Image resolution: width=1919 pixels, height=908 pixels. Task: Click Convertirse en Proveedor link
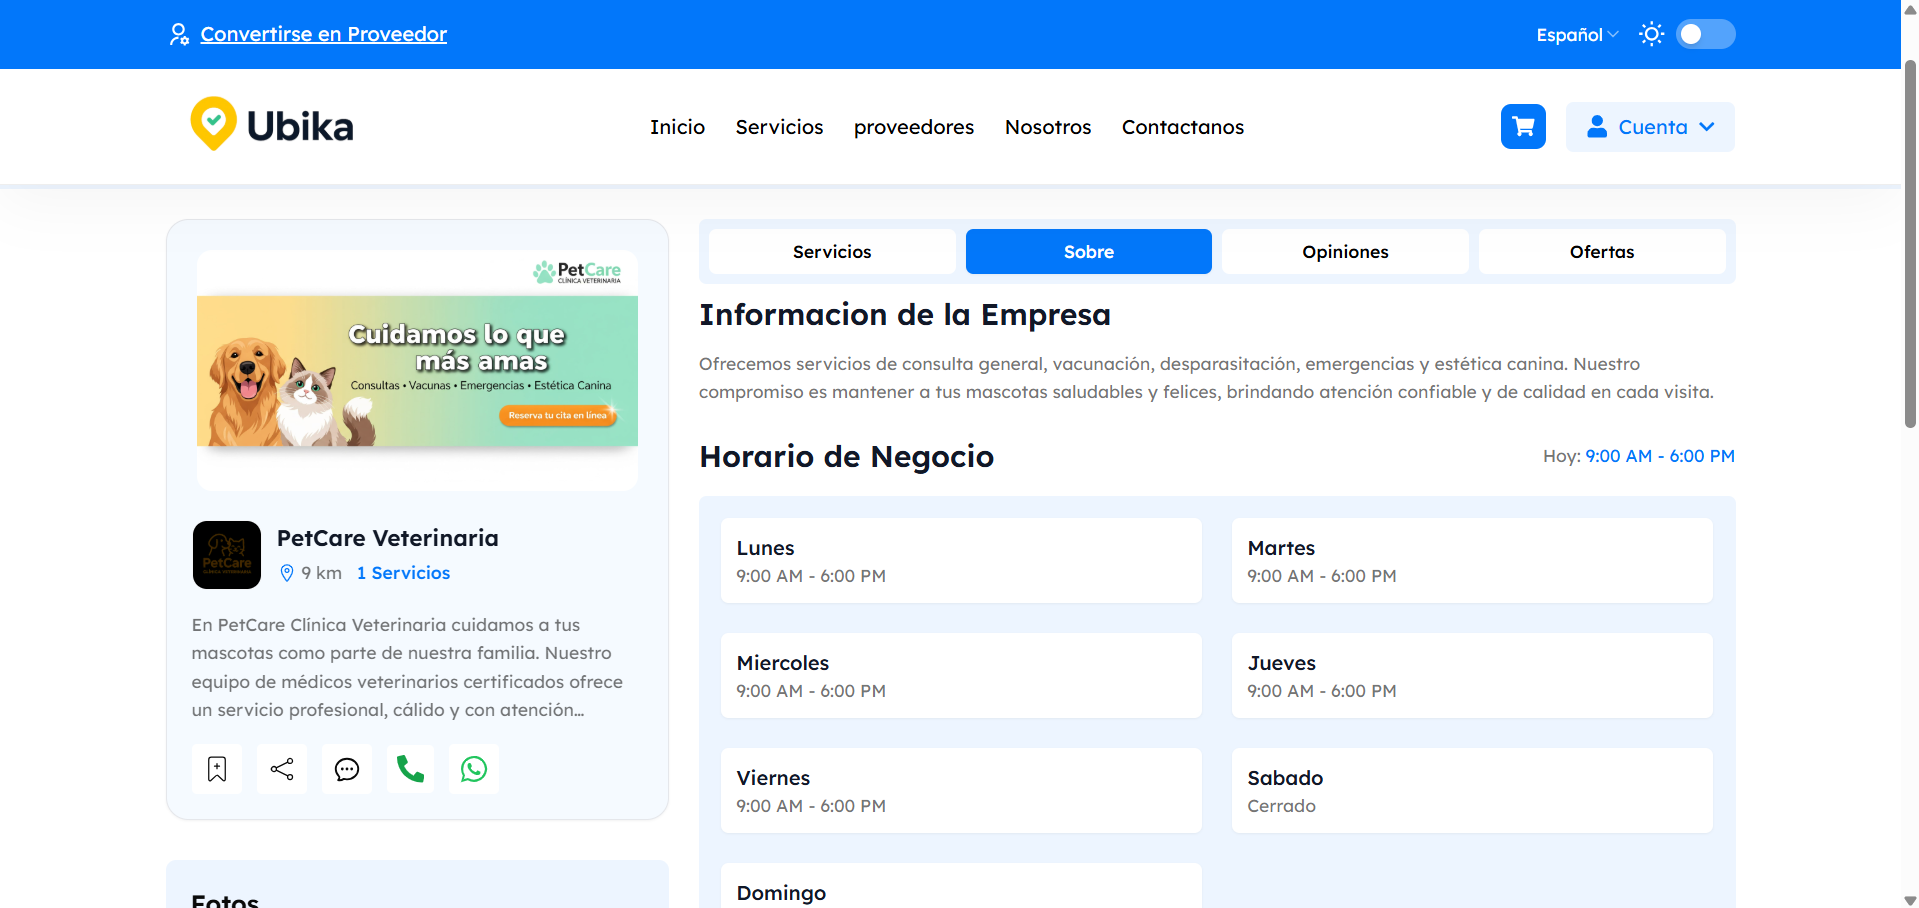(x=324, y=33)
